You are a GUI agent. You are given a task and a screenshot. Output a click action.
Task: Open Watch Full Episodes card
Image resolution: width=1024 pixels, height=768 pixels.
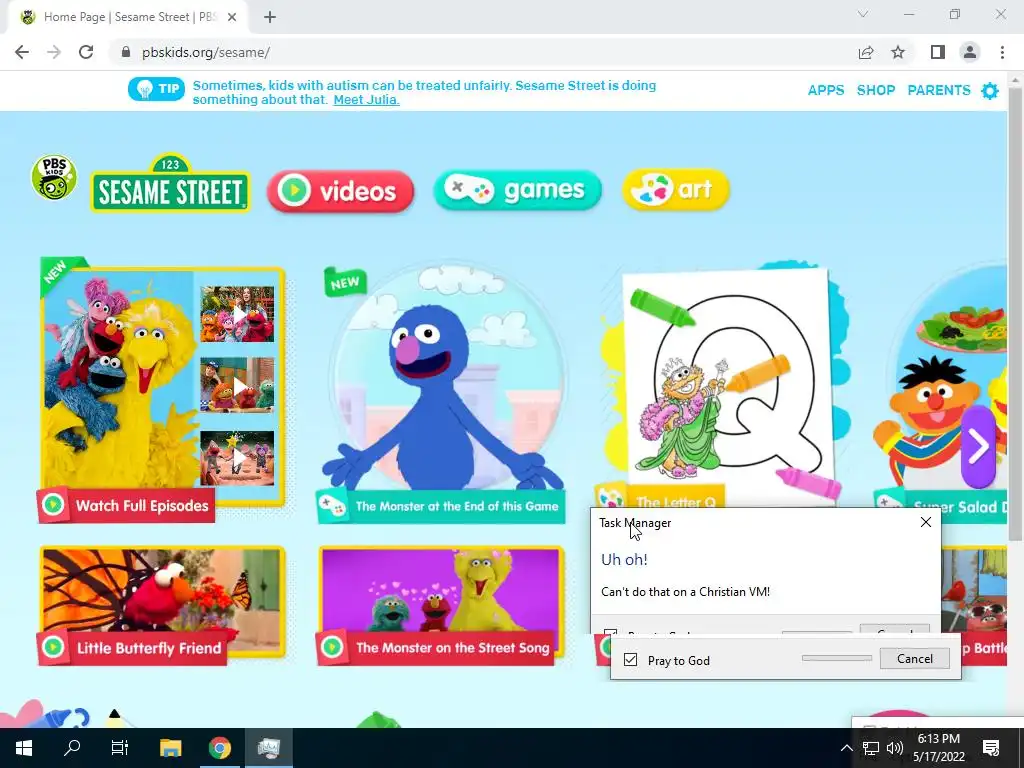(161, 390)
